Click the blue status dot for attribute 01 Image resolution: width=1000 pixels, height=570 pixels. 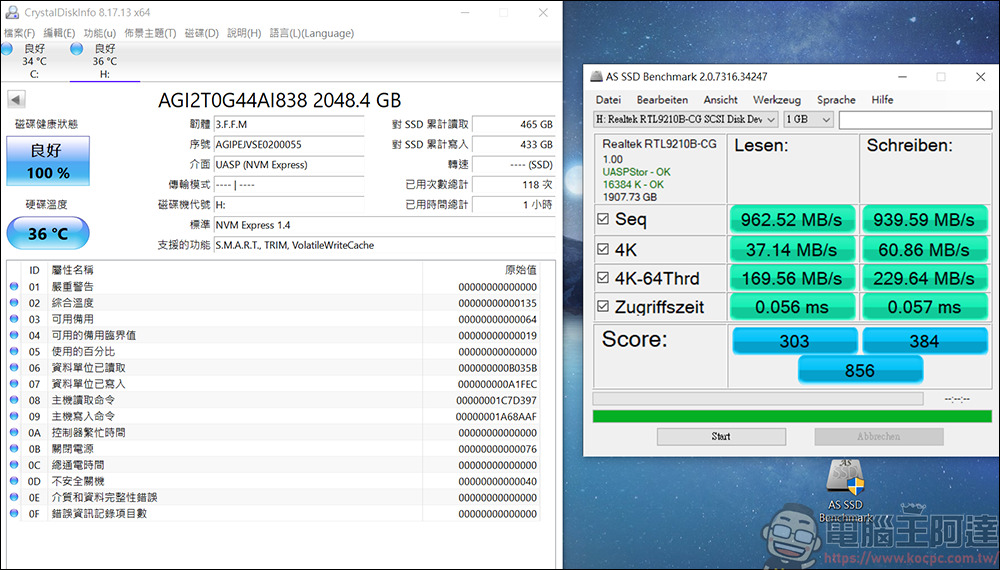click(x=14, y=286)
